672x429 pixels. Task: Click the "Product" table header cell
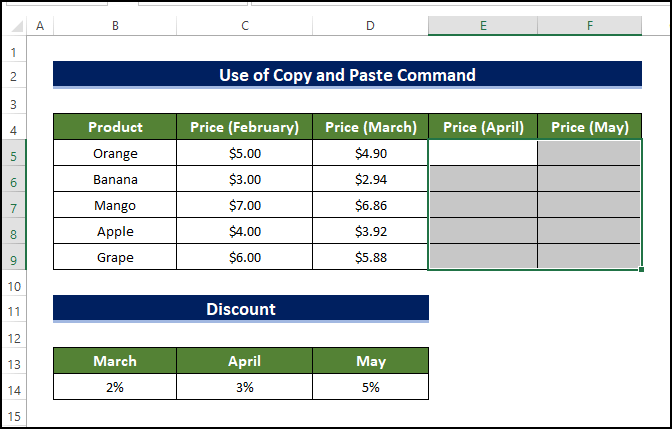tap(115, 127)
